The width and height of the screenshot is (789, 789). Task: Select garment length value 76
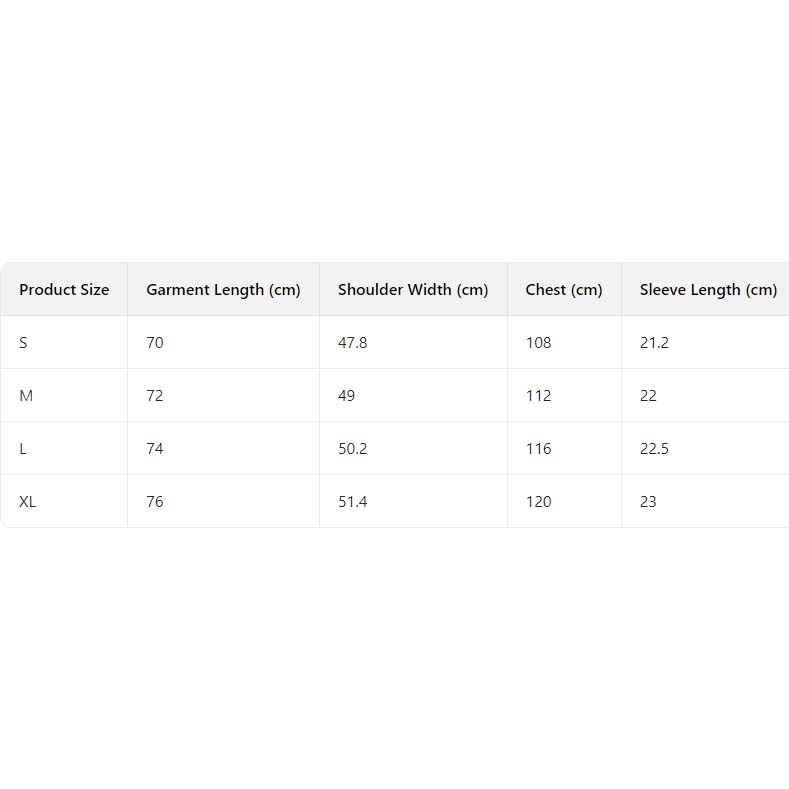coord(155,502)
